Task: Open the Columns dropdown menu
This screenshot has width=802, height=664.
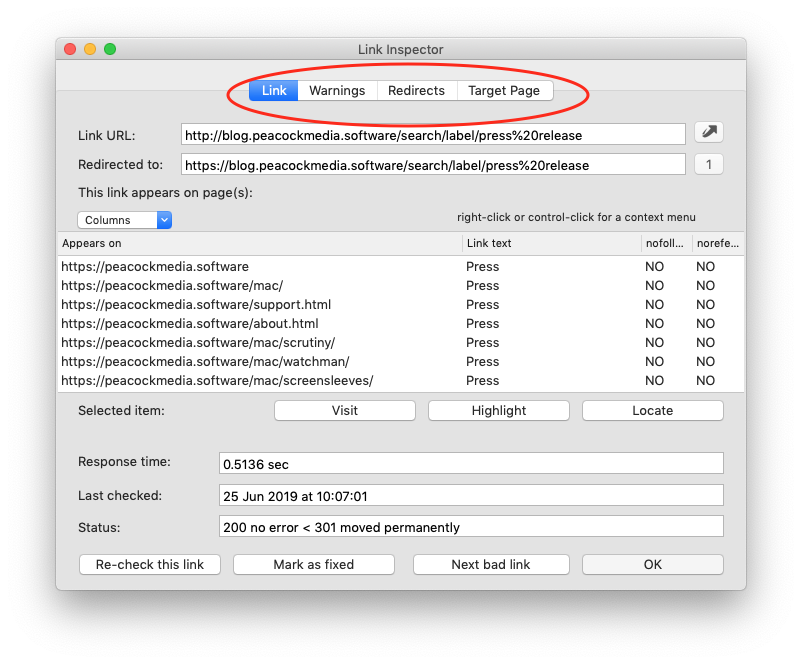Action: pos(124,220)
